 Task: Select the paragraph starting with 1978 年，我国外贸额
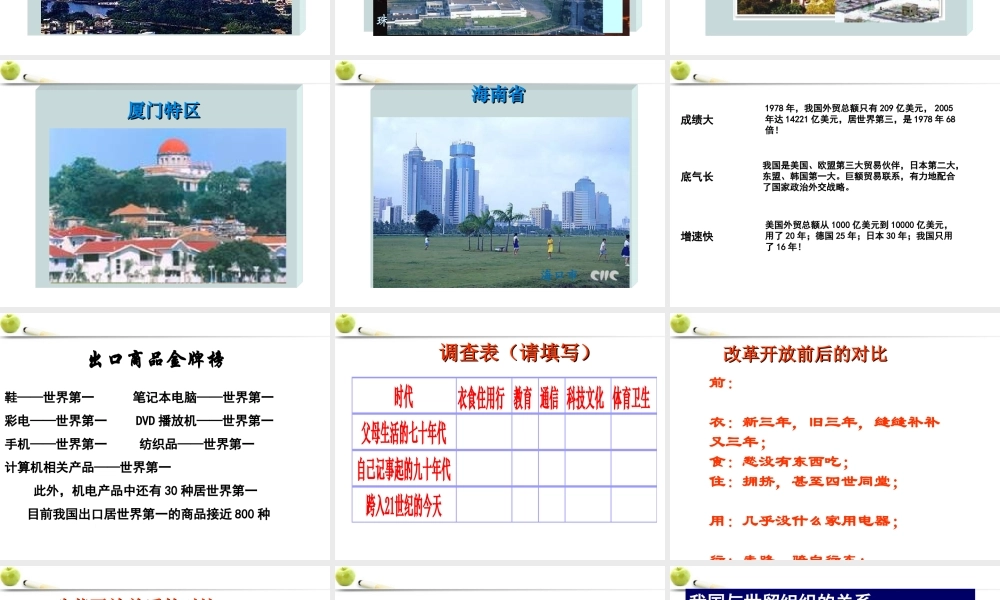coord(860,119)
